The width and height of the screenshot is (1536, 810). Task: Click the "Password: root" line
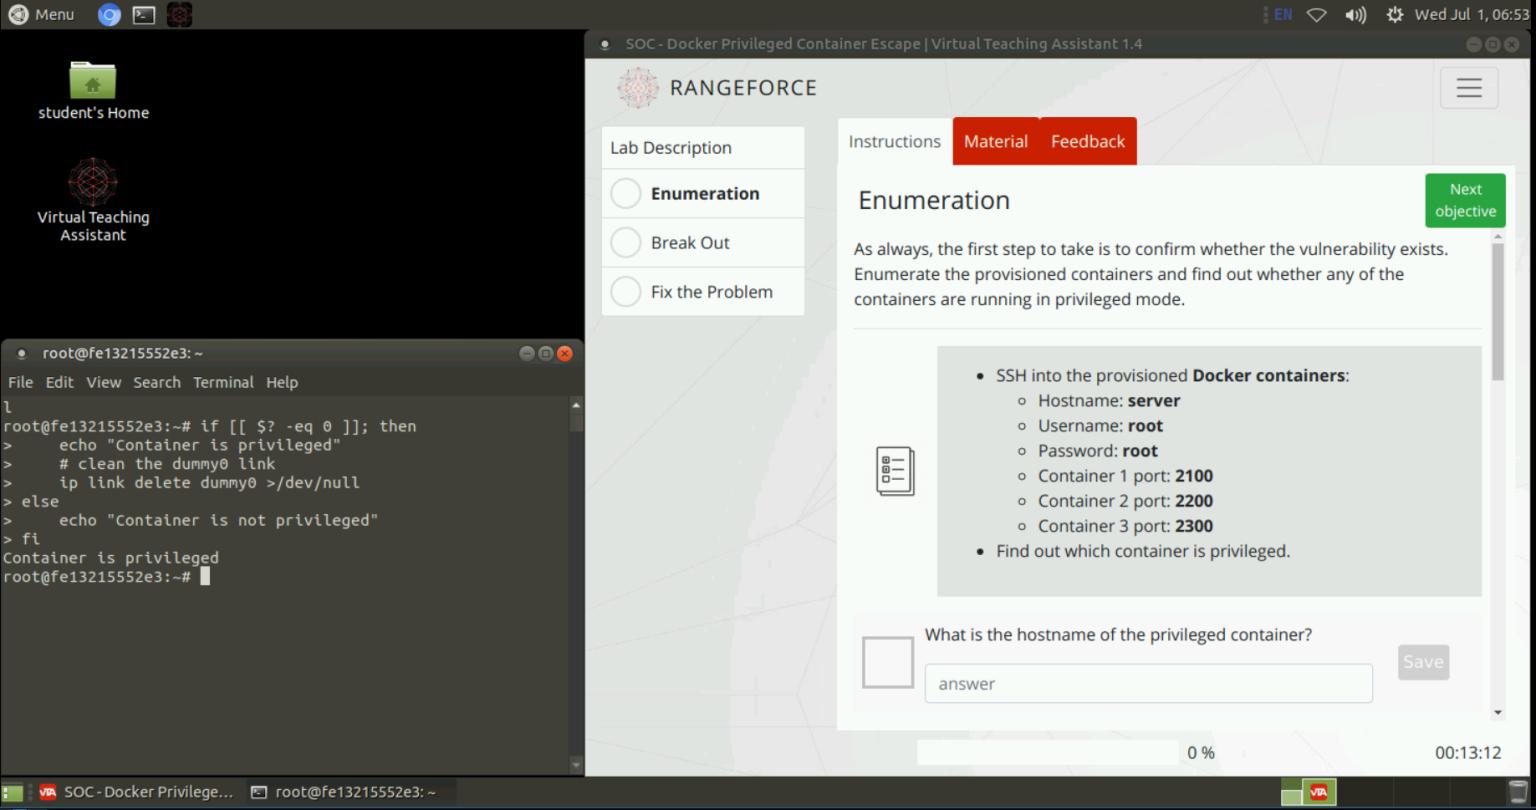click(x=1098, y=451)
